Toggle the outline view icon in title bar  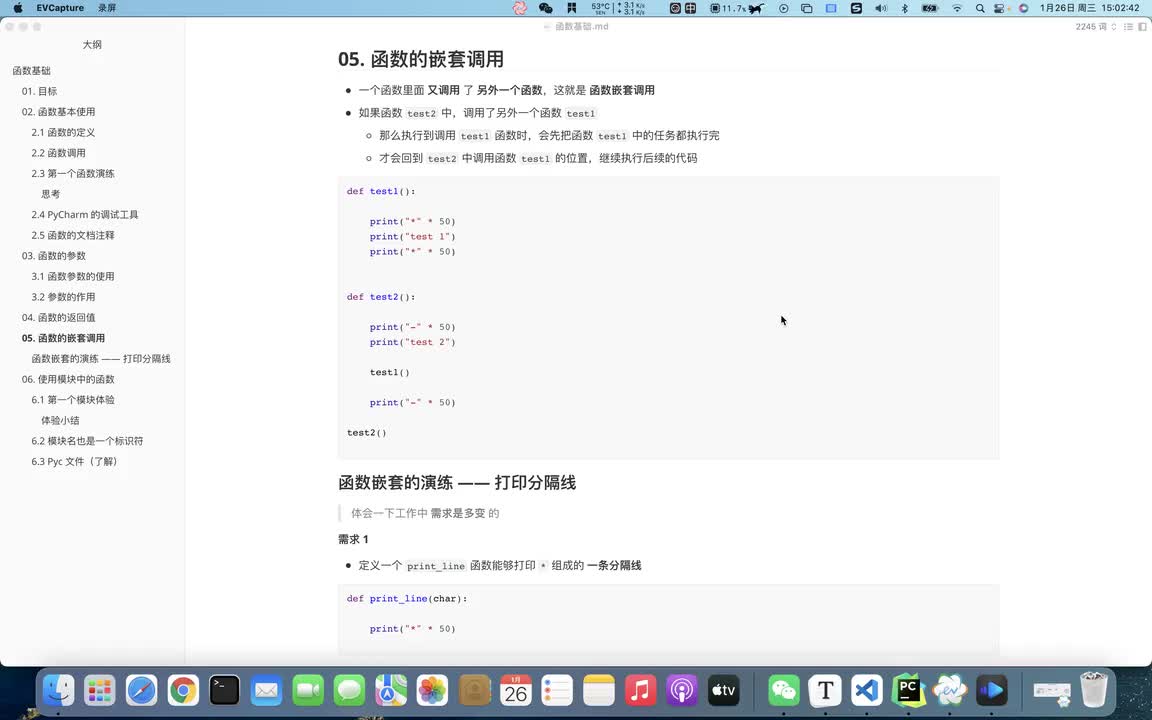point(1128,26)
